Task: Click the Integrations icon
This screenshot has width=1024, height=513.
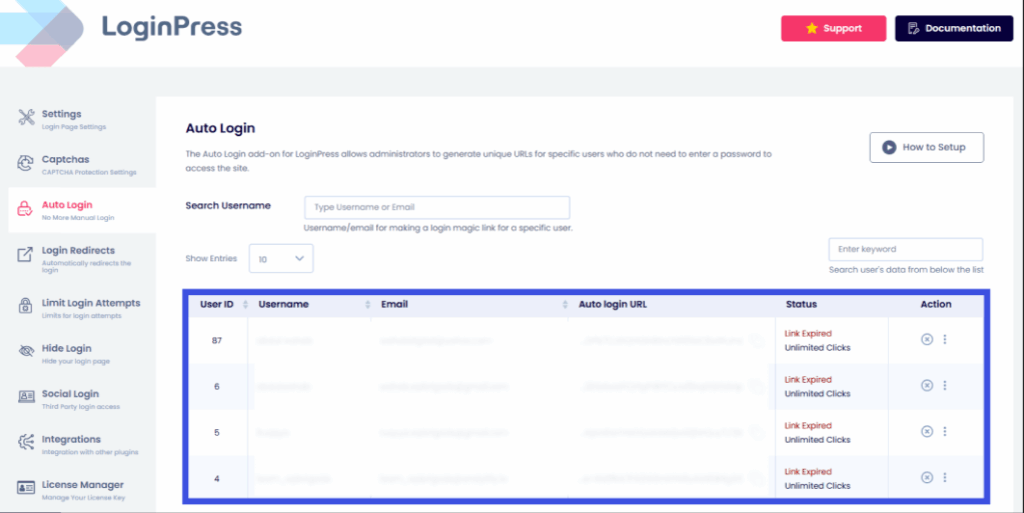Action: [25, 442]
